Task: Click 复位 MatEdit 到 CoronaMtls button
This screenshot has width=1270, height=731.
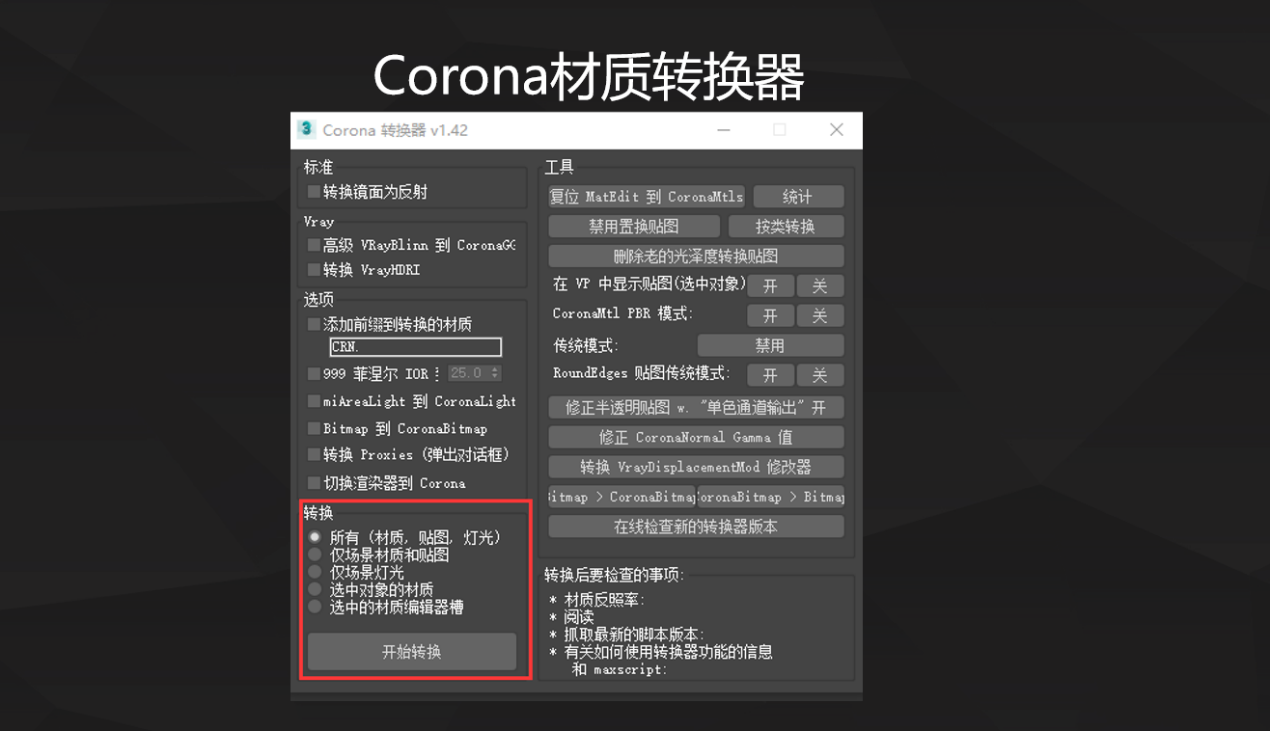Action: tap(646, 197)
